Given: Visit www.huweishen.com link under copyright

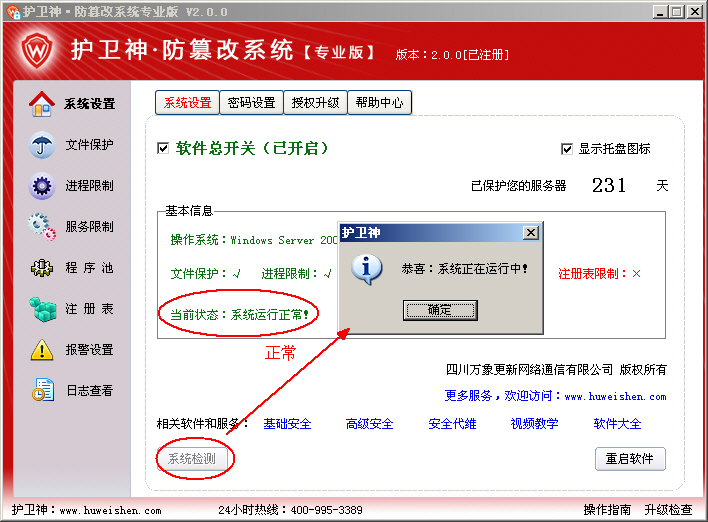Looking at the screenshot, I should [615, 396].
